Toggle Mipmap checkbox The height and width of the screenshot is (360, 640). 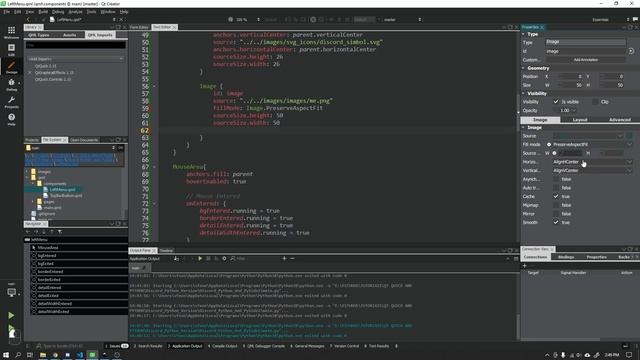click(x=556, y=205)
